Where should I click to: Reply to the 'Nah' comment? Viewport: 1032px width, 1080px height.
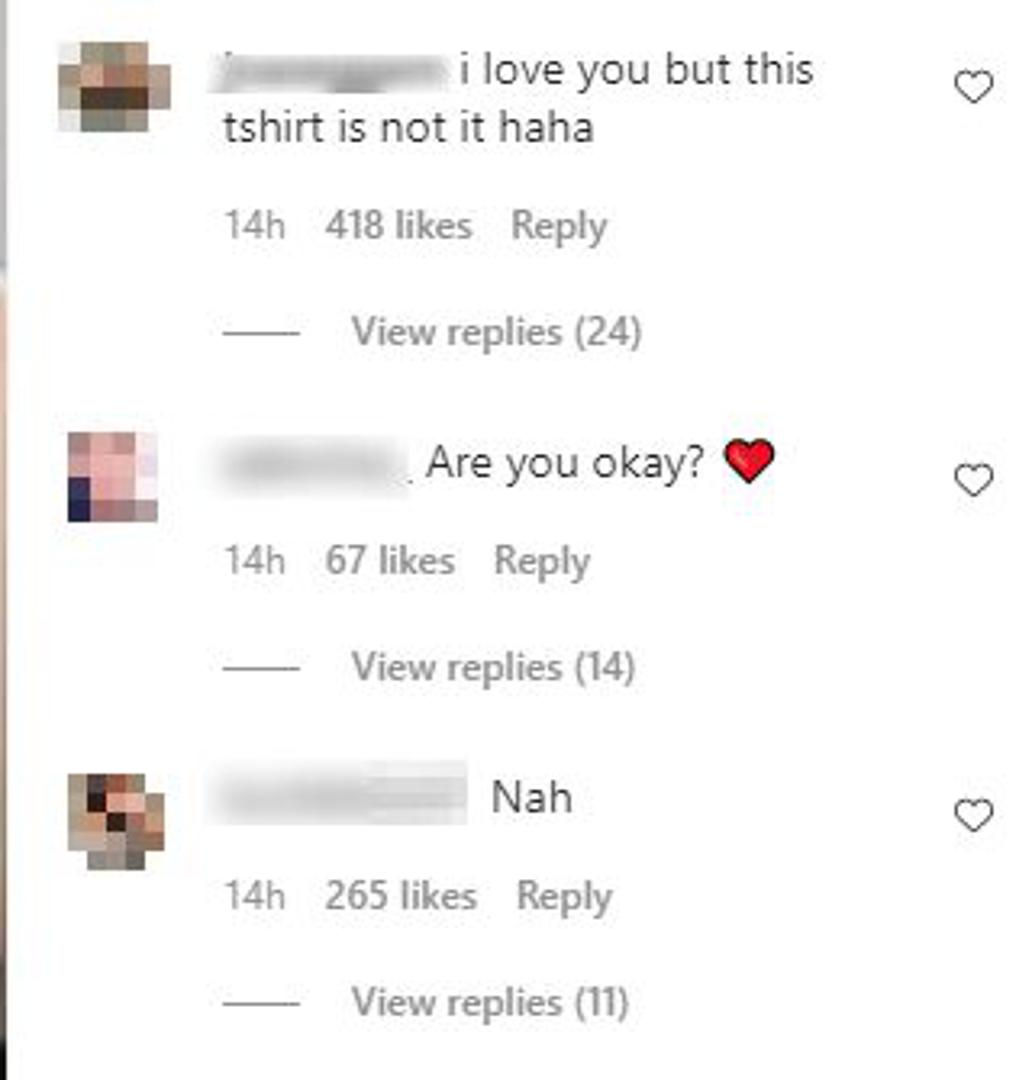tap(564, 897)
